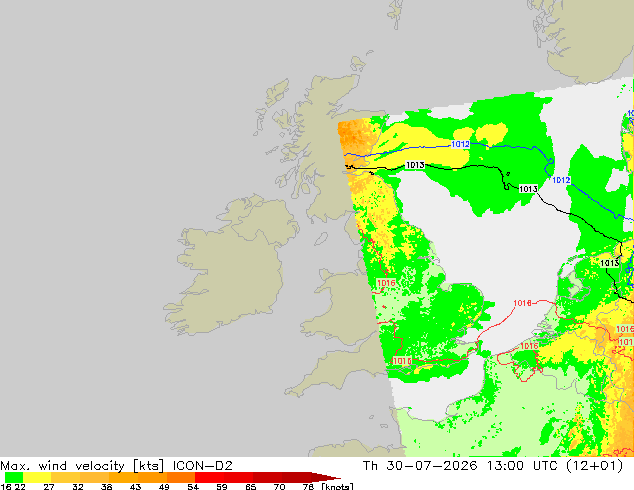Click the blue '1012' isobar label right of '1013'
This screenshot has width=634, height=490.
click(x=561, y=180)
